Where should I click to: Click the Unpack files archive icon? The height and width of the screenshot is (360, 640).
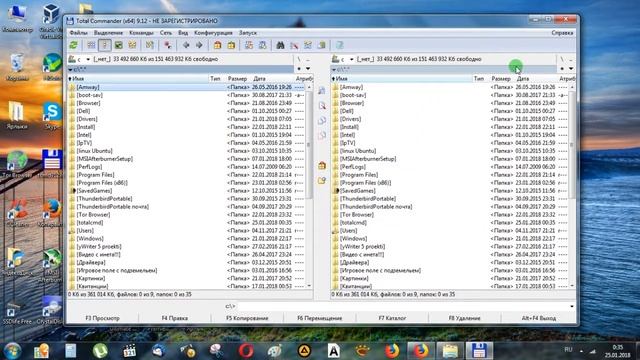[x=231, y=45]
